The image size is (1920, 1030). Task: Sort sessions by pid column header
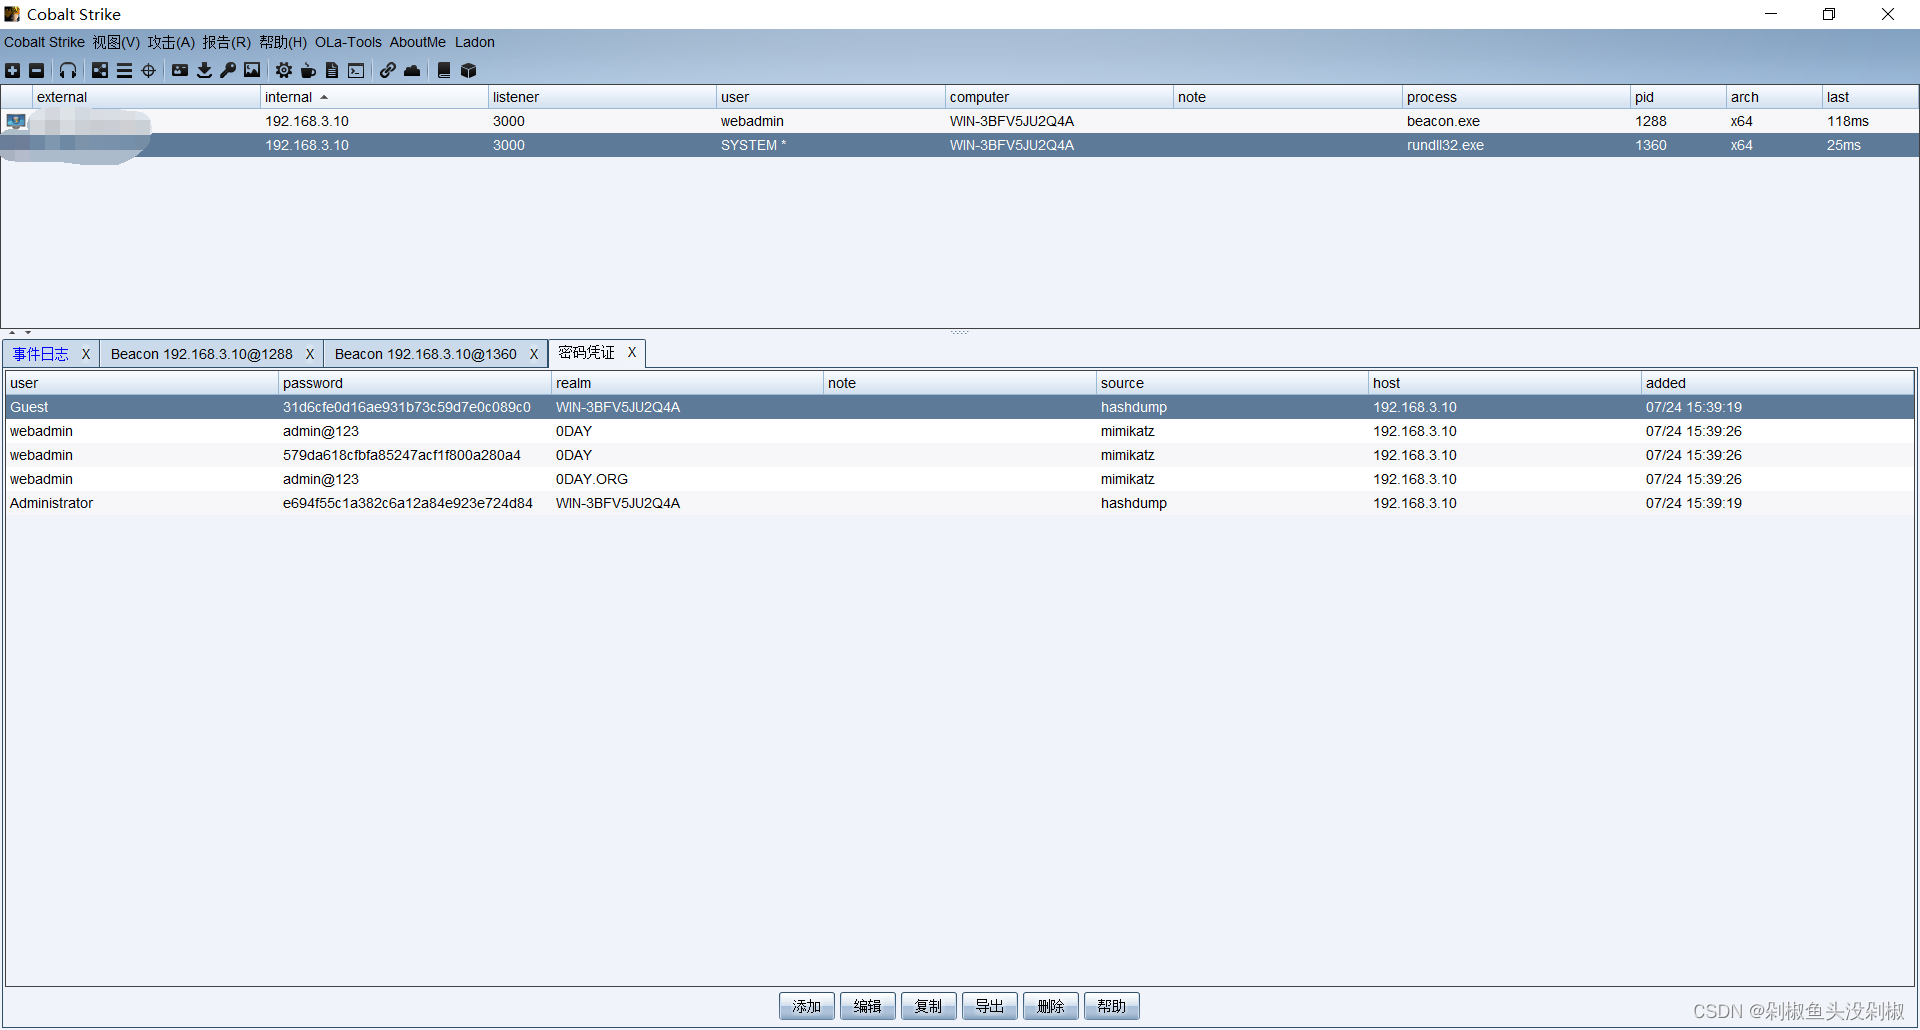click(1678, 97)
